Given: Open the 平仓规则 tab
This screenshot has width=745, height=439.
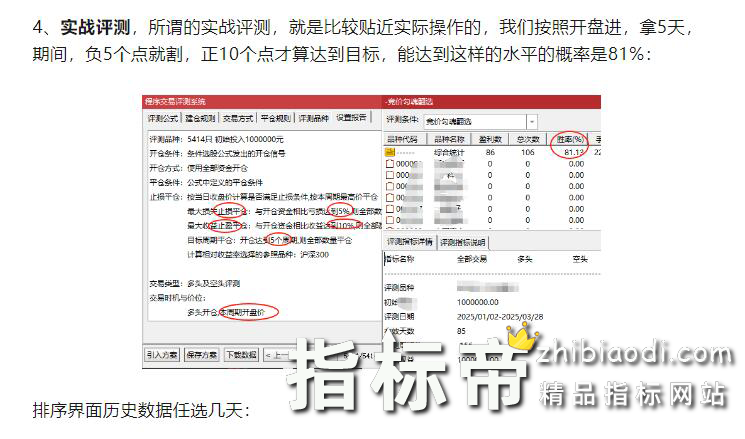Looking at the screenshot, I should (x=276, y=118).
